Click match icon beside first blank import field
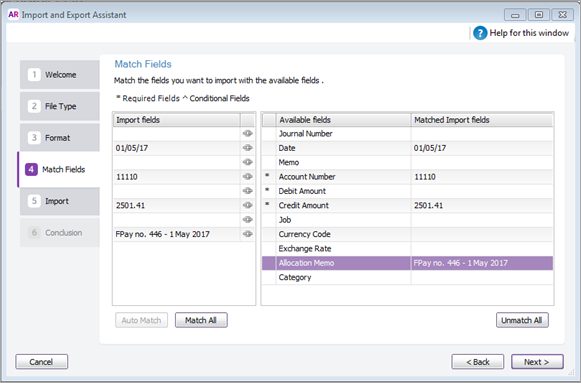 (x=248, y=133)
